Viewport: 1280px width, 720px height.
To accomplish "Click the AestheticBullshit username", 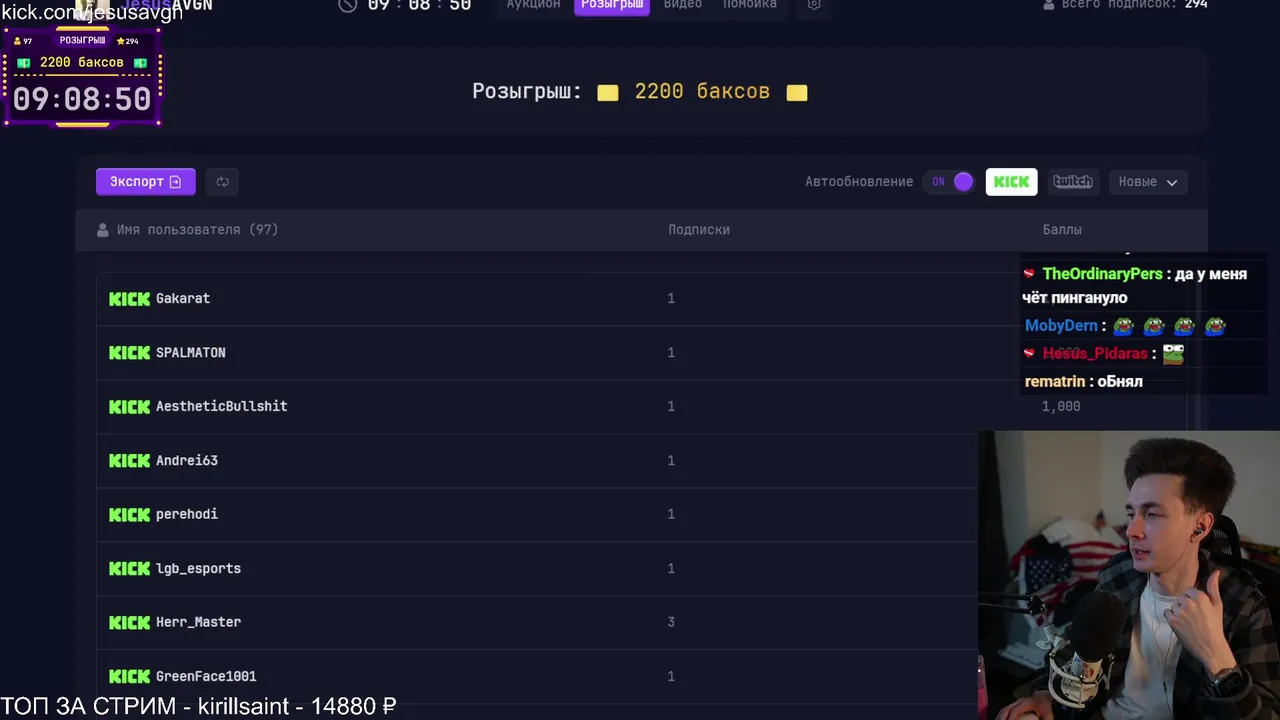I will click(222, 407).
